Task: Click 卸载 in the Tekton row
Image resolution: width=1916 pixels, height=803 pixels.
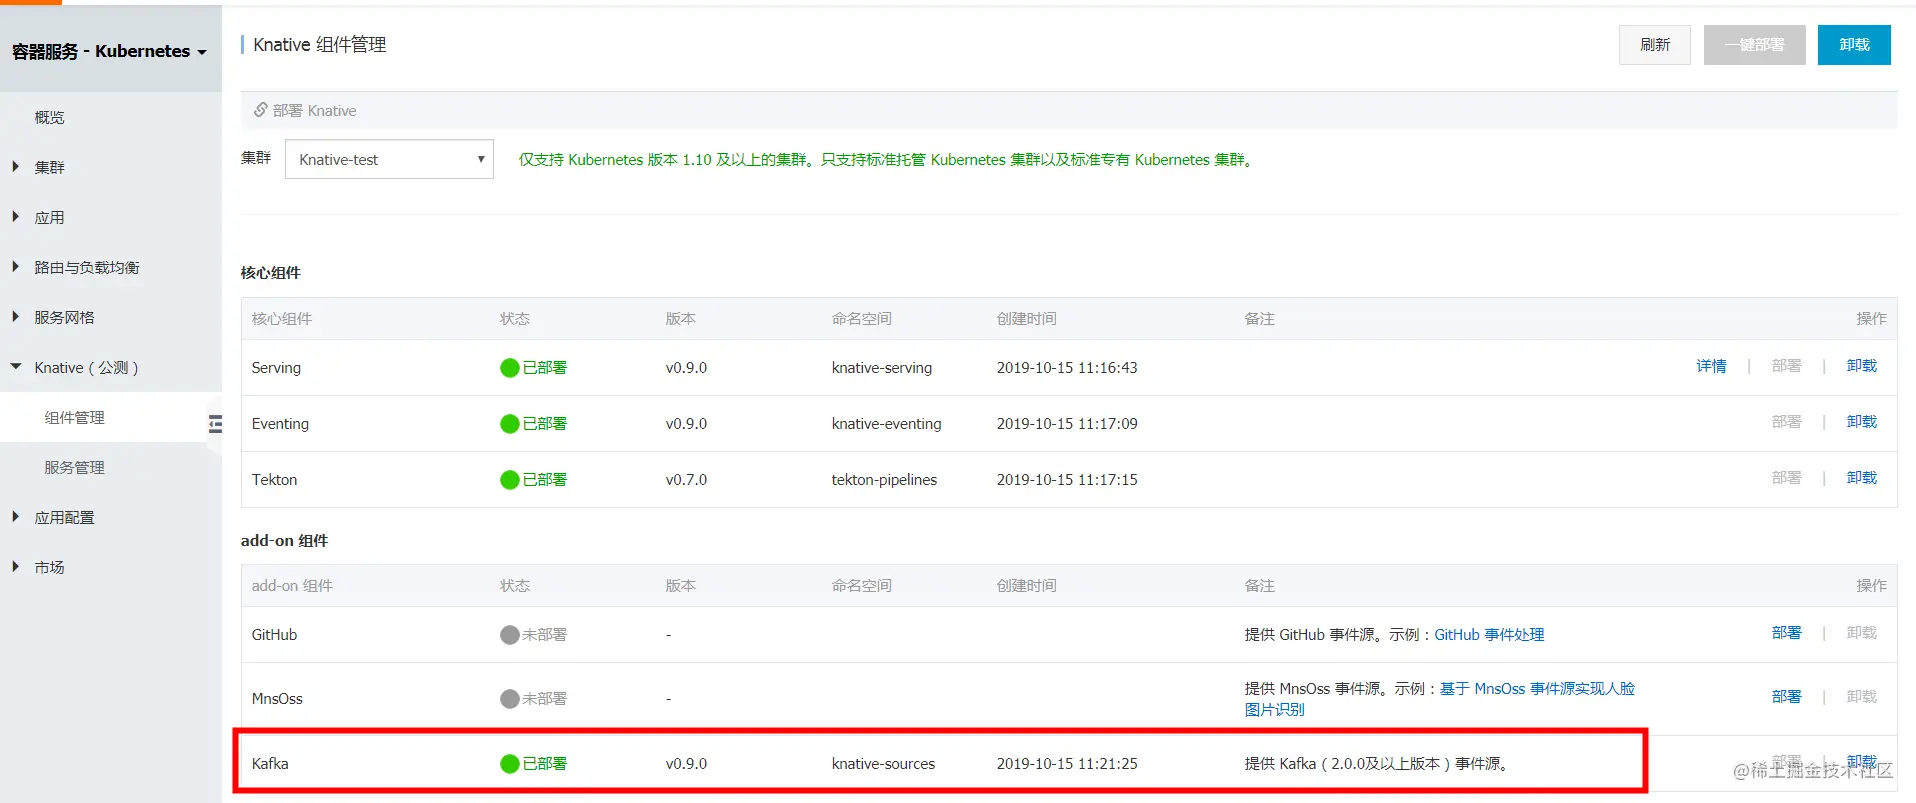Action: [x=1861, y=478]
